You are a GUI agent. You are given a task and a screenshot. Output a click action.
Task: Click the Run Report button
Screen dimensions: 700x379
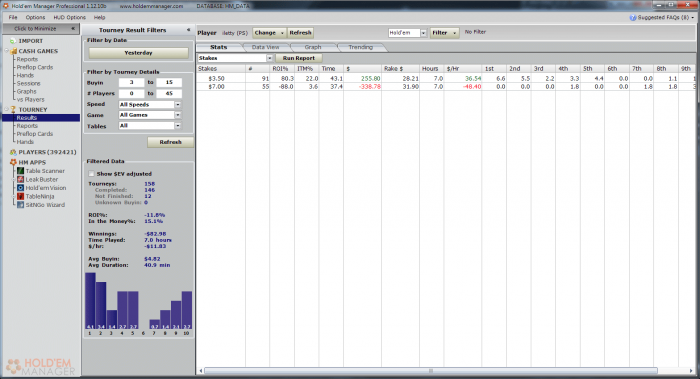click(x=299, y=58)
